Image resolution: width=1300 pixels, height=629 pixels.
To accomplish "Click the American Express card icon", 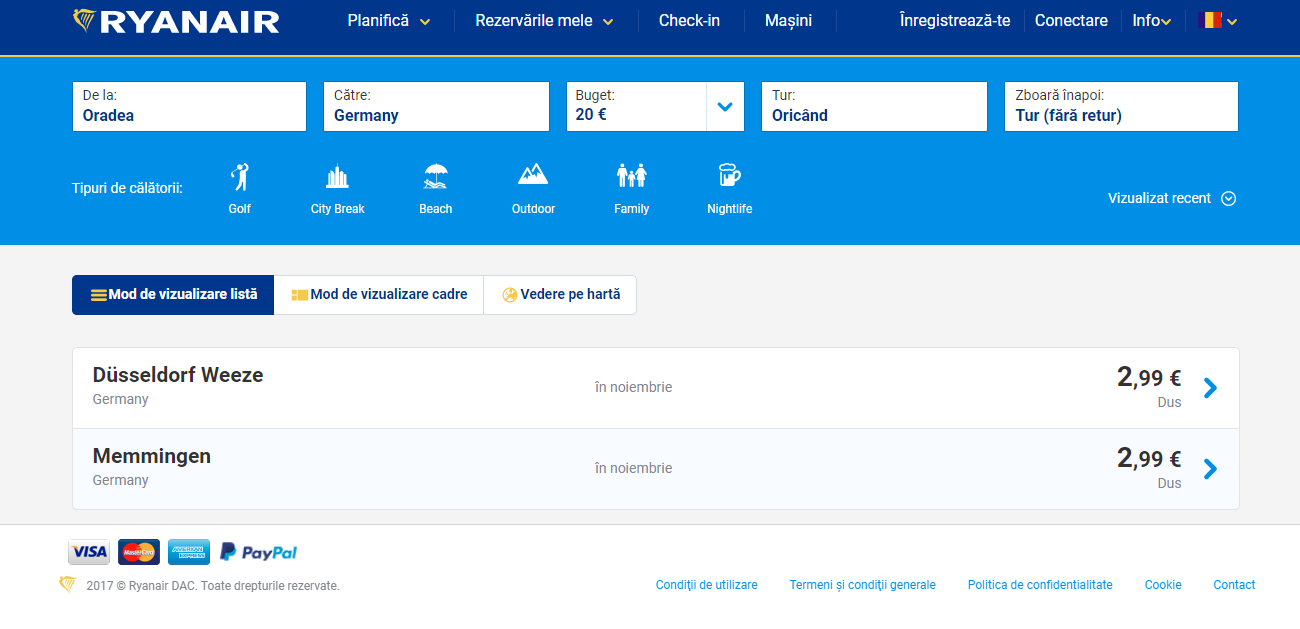I will pyautogui.click(x=189, y=552).
